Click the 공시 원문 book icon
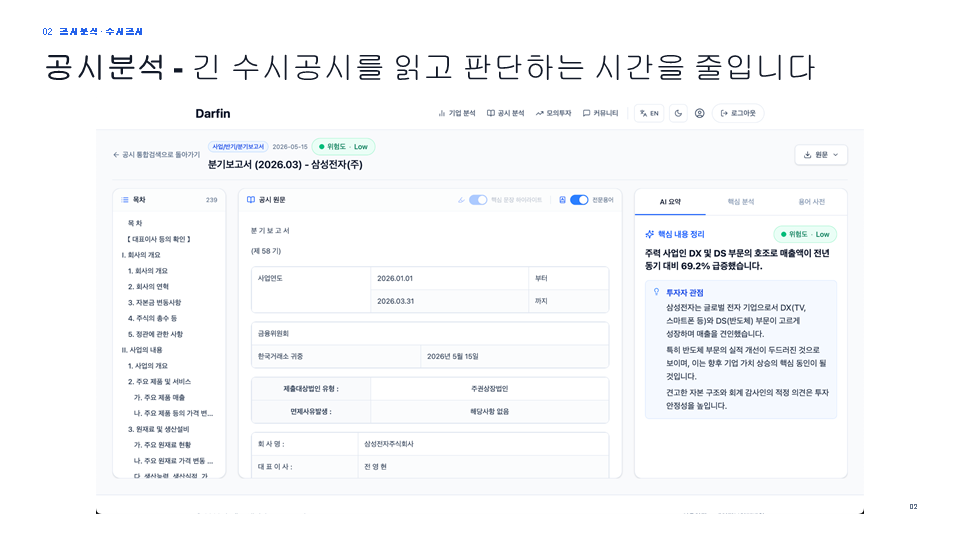The width and height of the screenshot is (960, 540). pos(250,200)
